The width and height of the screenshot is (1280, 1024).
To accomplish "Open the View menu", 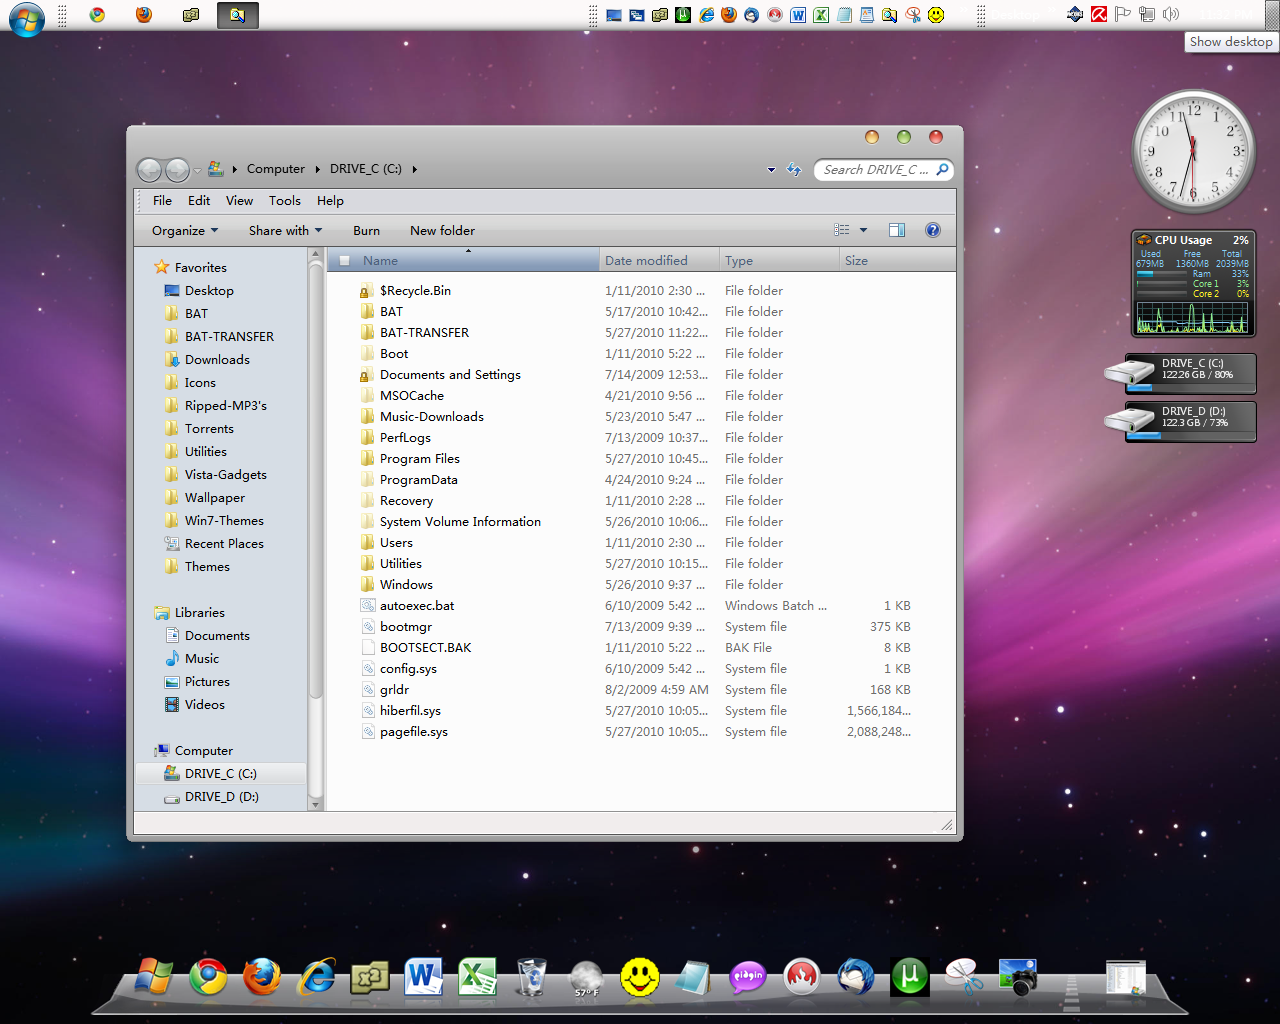I will point(239,200).
